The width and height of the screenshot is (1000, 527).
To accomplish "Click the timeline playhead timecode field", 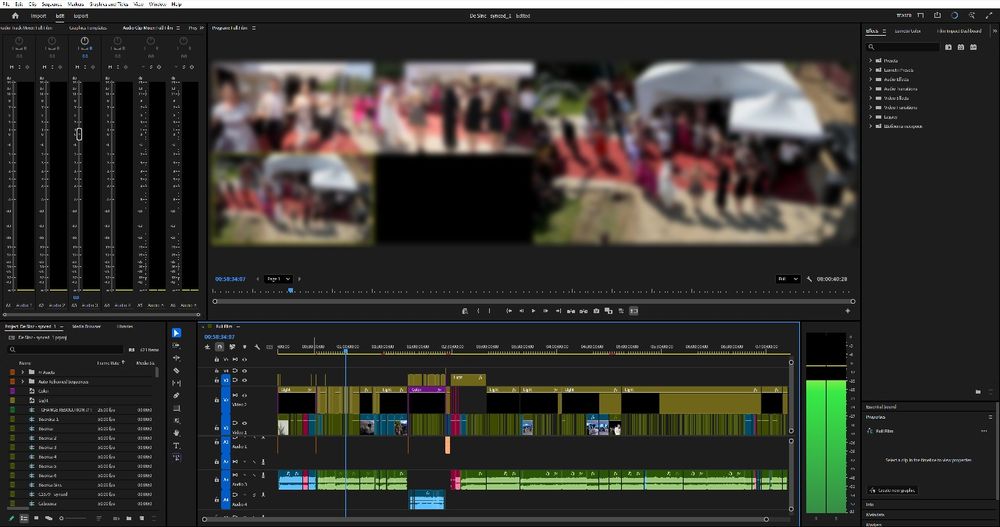I will pos(219,336).
